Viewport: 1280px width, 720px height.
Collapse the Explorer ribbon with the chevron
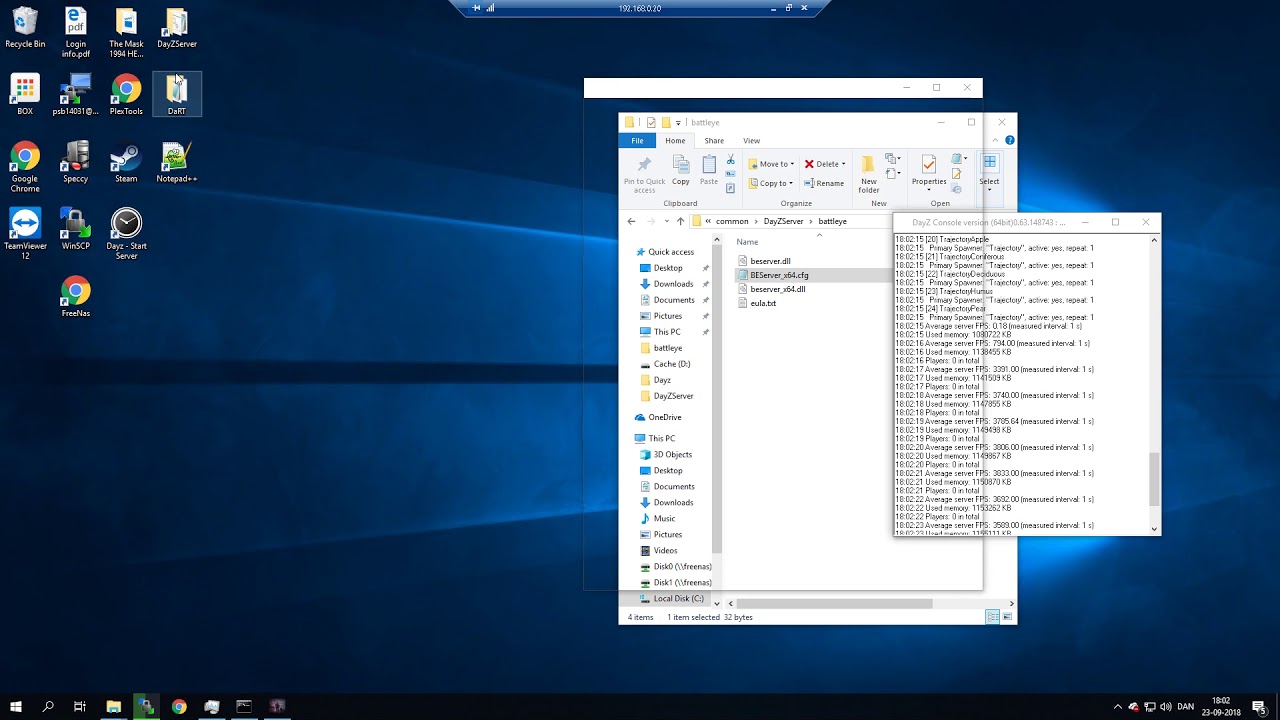995,140
